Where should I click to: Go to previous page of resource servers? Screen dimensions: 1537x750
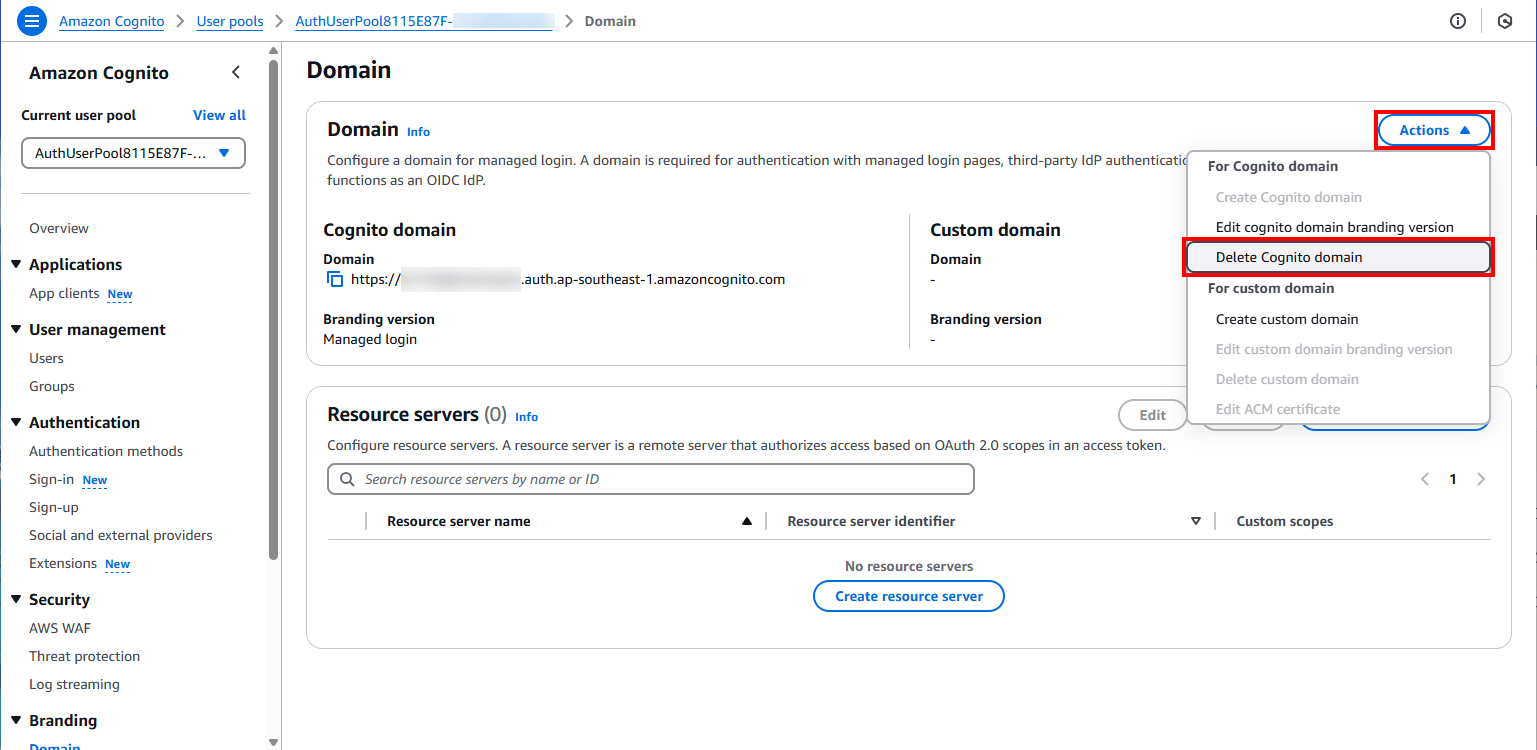(x=1425, y=479)
